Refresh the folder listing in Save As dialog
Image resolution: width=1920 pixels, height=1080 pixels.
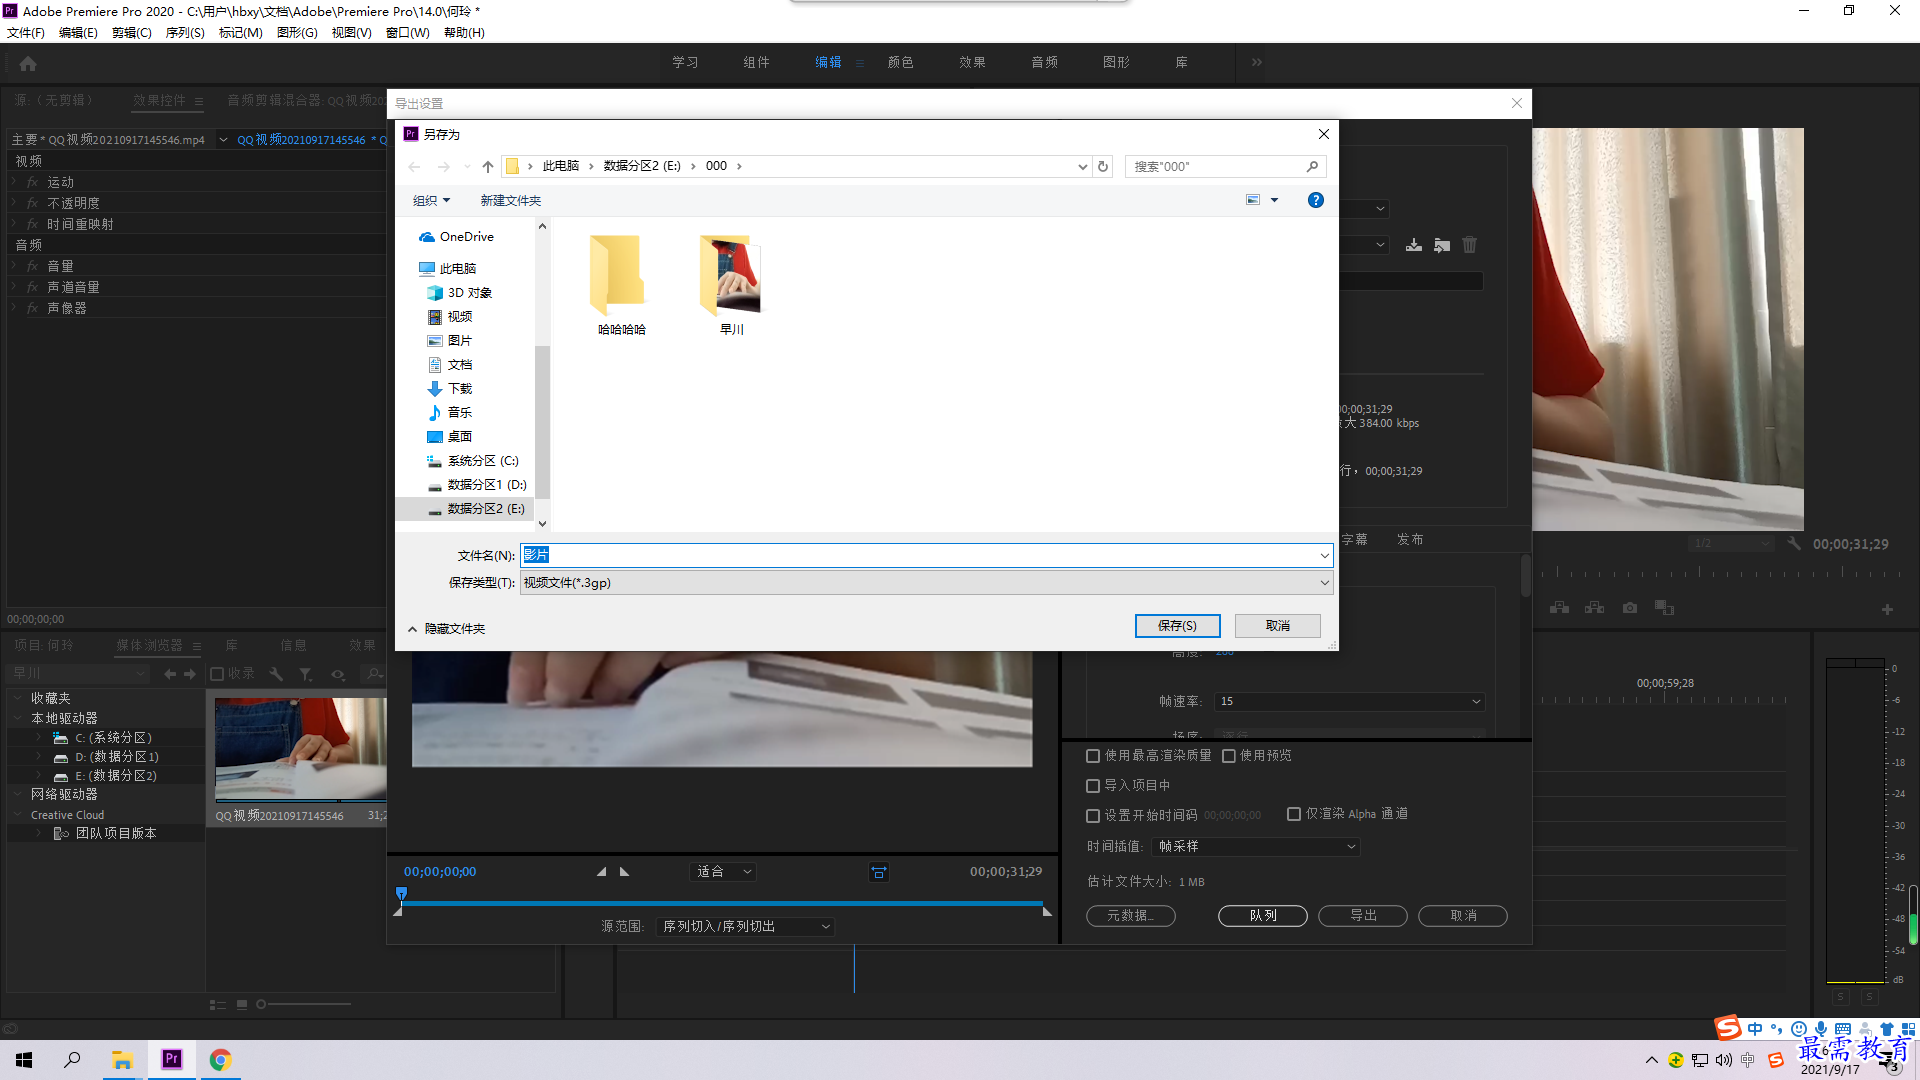click(1103, 166)
